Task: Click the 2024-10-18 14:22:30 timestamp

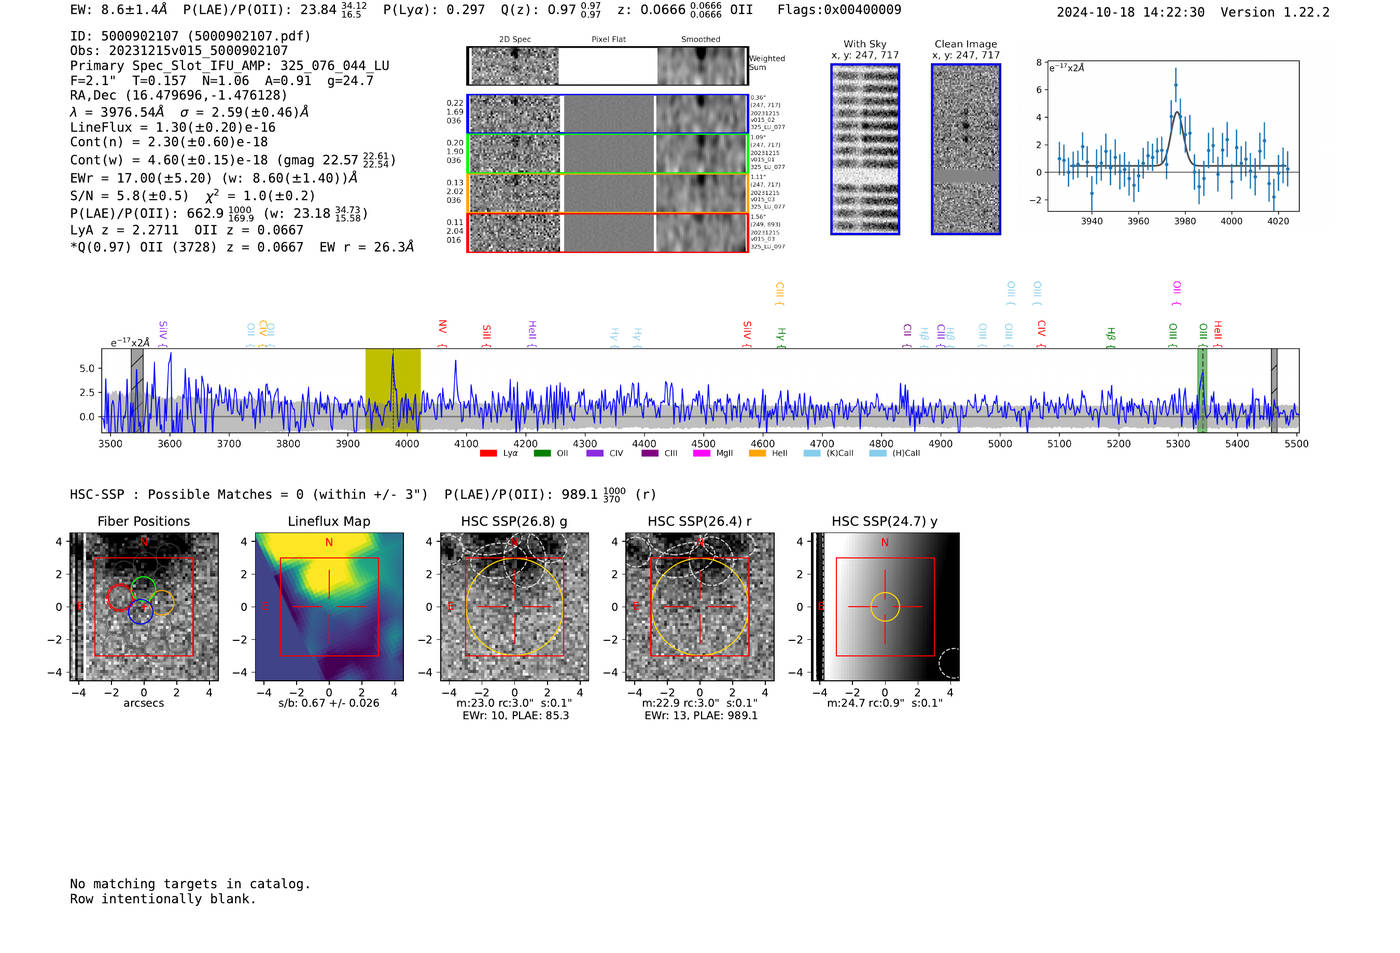Action: [x=1130, y=12]
